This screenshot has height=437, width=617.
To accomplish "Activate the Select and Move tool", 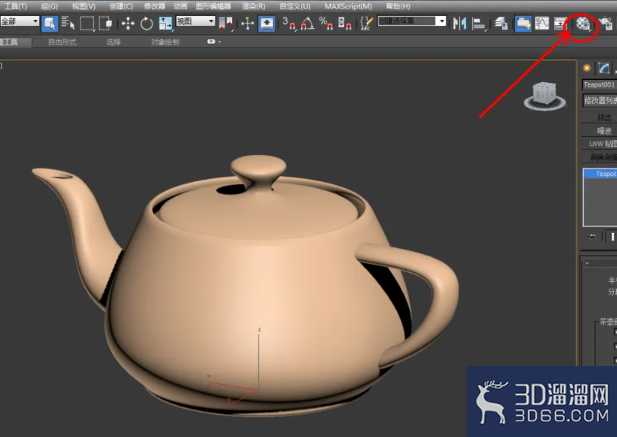I will point(128,24).
